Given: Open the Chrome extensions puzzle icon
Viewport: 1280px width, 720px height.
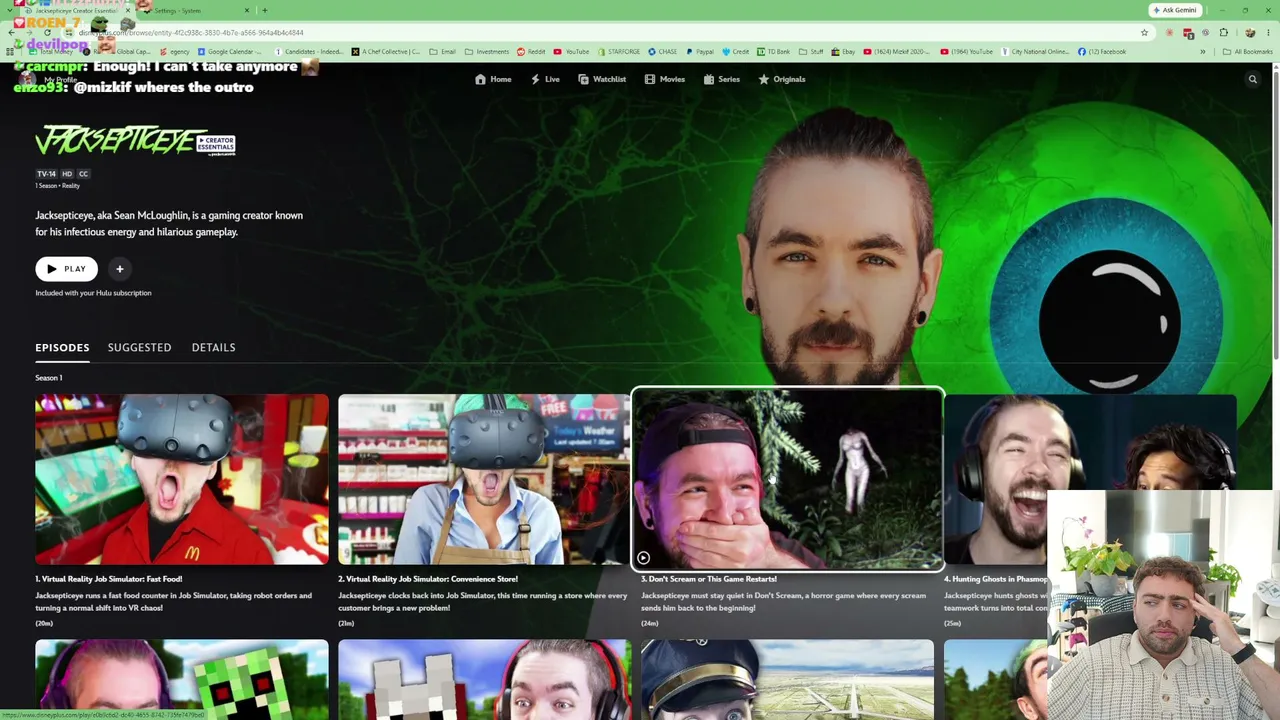Looking at the screenshot, I should [1223, 33].
